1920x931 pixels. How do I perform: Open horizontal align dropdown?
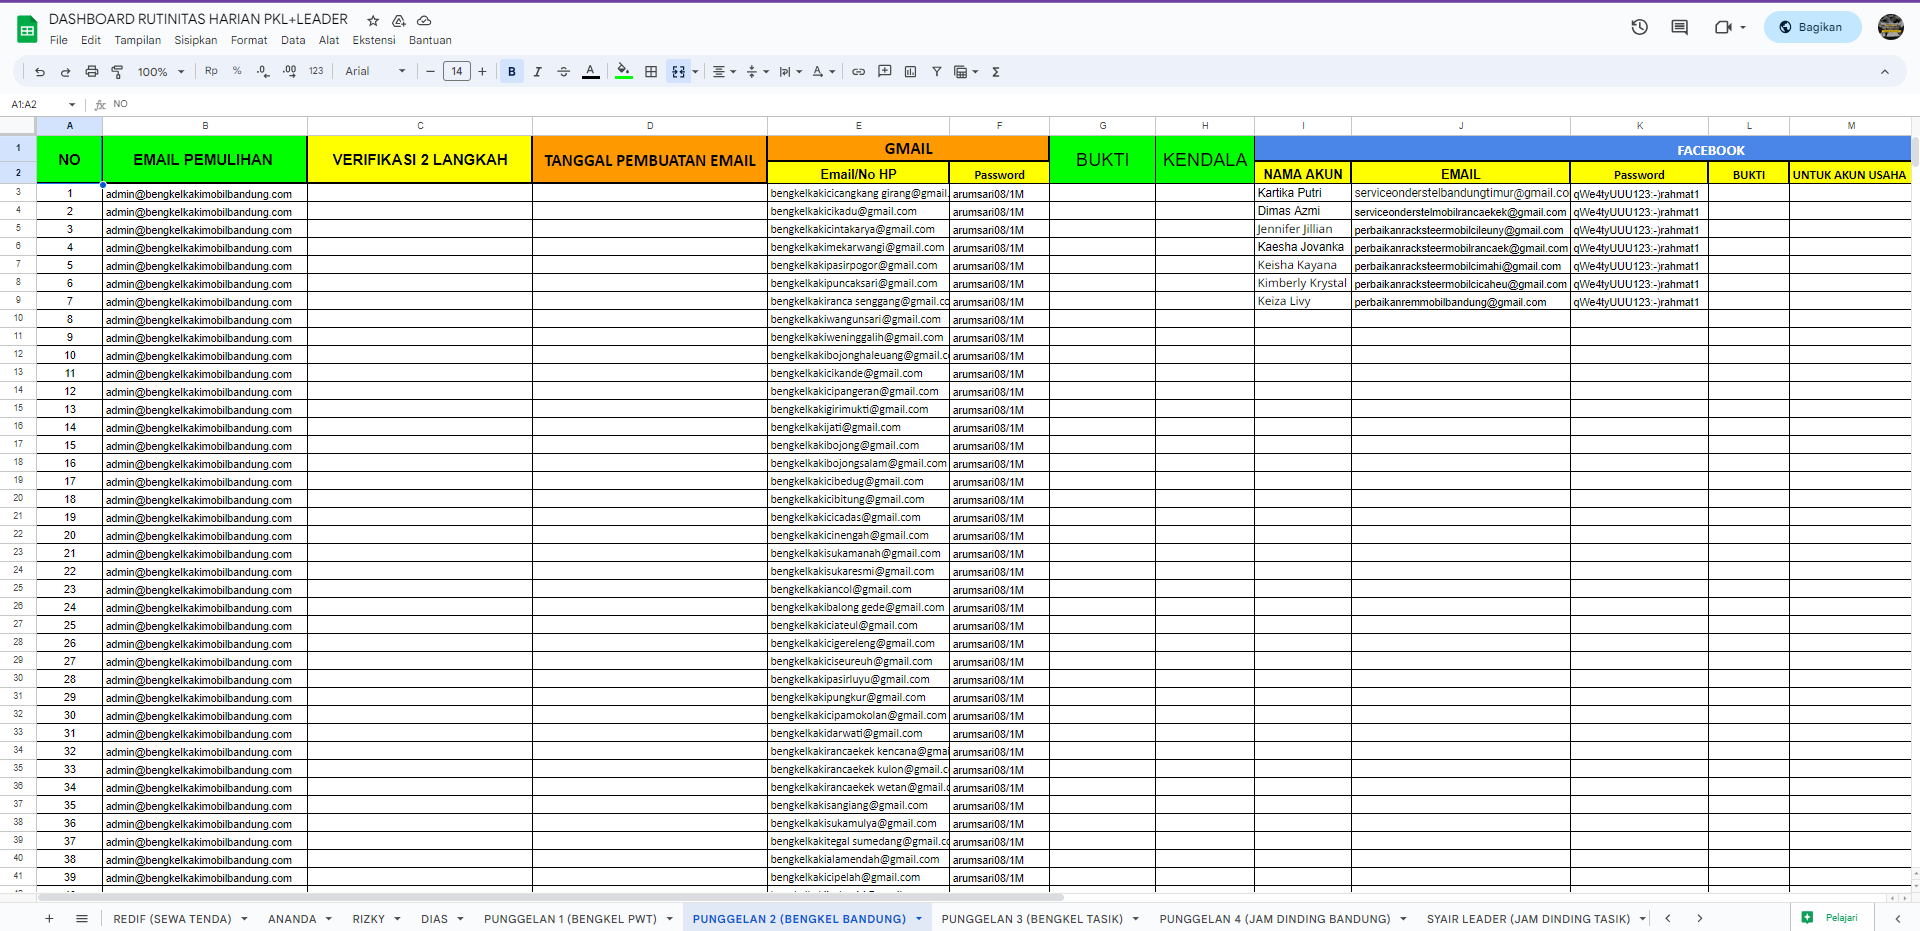724,71
